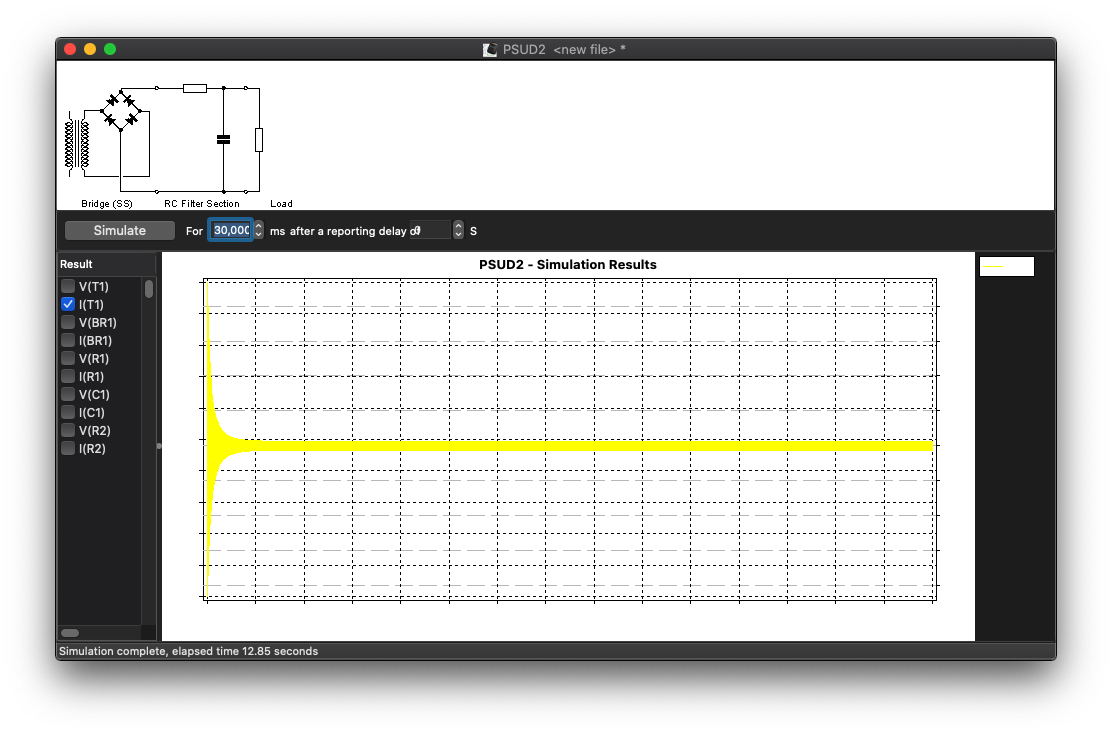This screenshot has height=734, width=1112.
Task: Enable the I(R1) result checkbox
Action: pos(68,377)
